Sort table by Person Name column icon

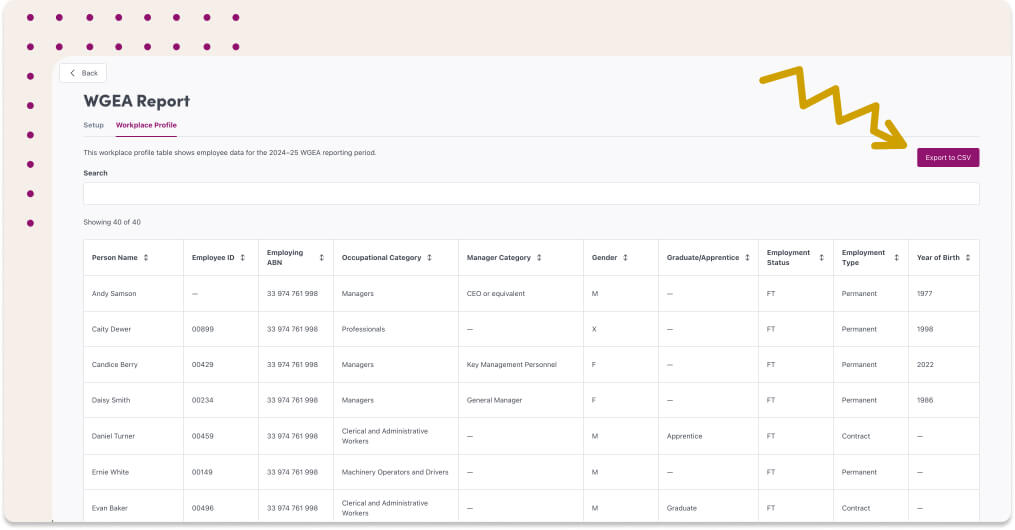click(x=146, y=258)
